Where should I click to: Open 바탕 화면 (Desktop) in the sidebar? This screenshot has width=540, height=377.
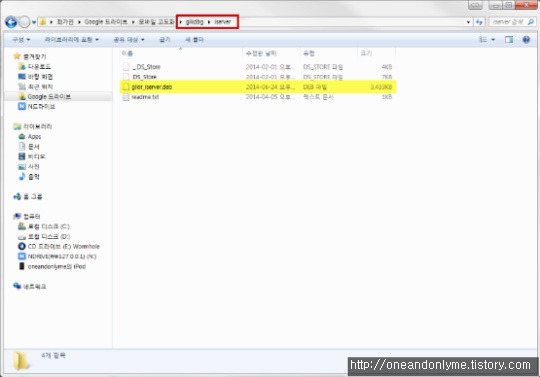click(35, 76)
